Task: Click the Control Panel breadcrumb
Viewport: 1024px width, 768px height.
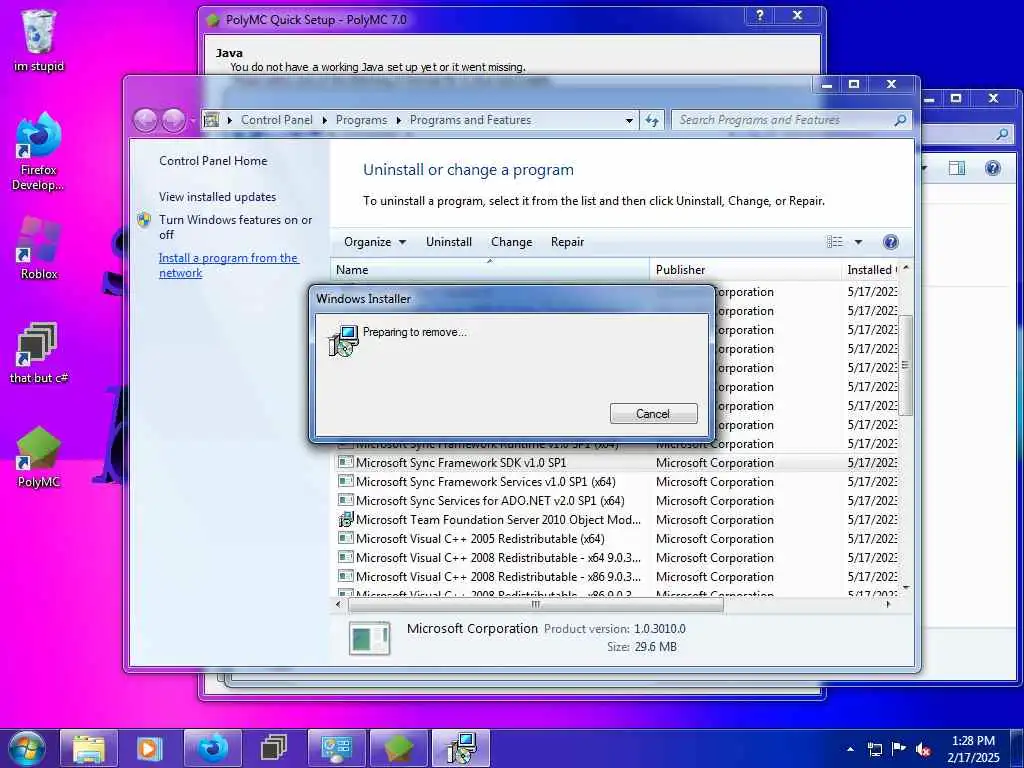Action: point(277,120)
